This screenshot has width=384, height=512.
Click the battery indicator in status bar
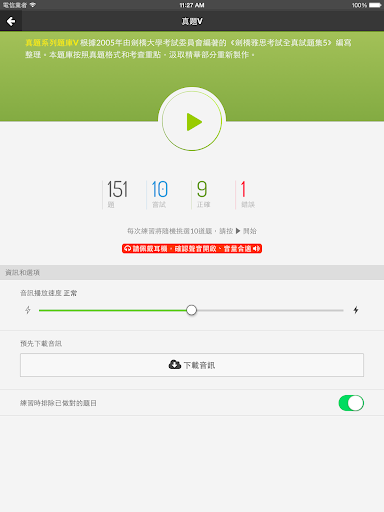(375, 5)
